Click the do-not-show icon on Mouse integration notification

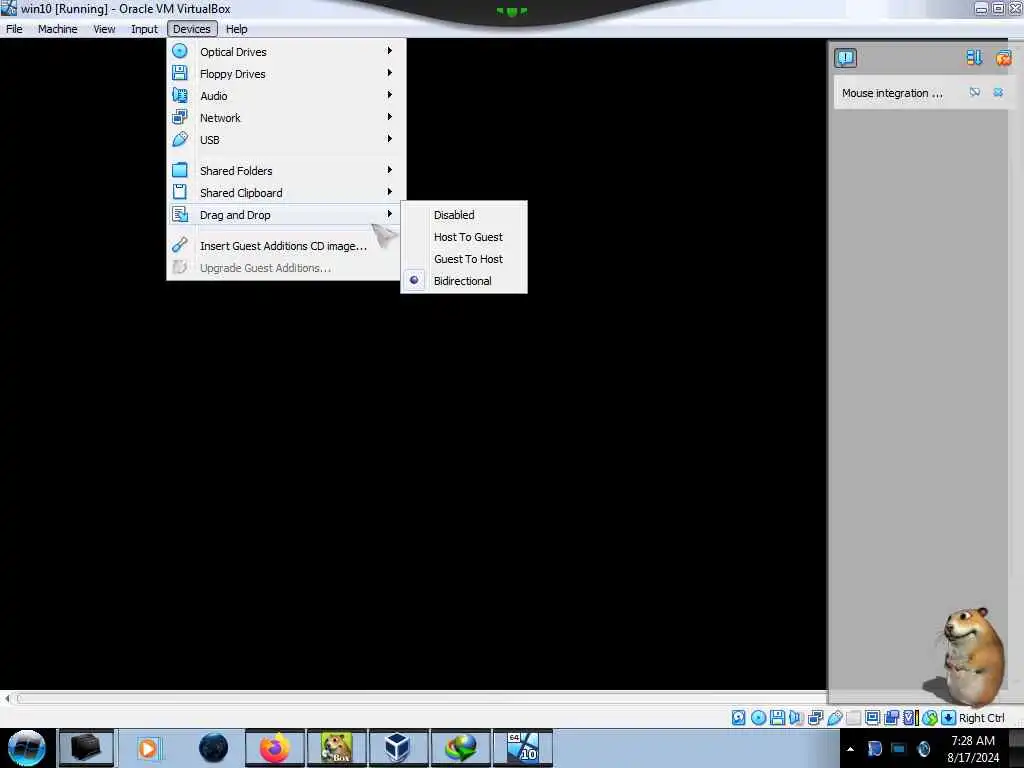(x=974, y=93)
